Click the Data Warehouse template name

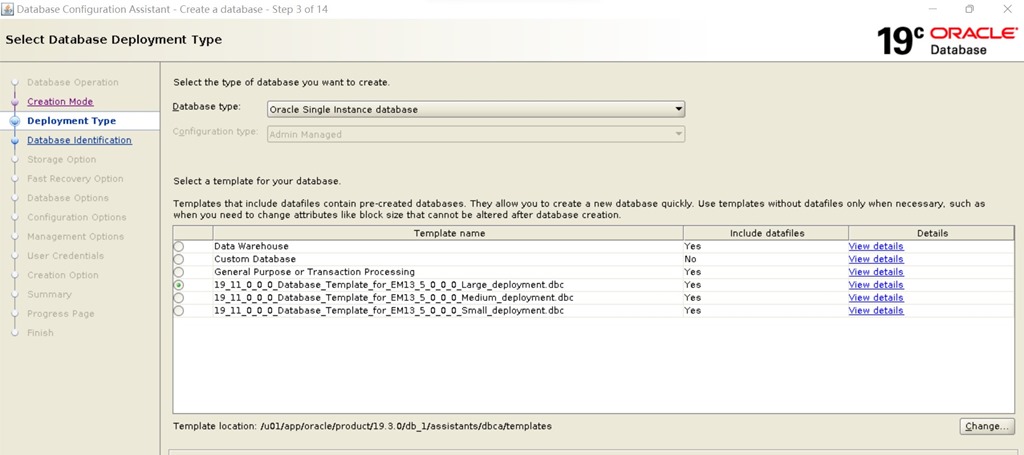(251, 246)
